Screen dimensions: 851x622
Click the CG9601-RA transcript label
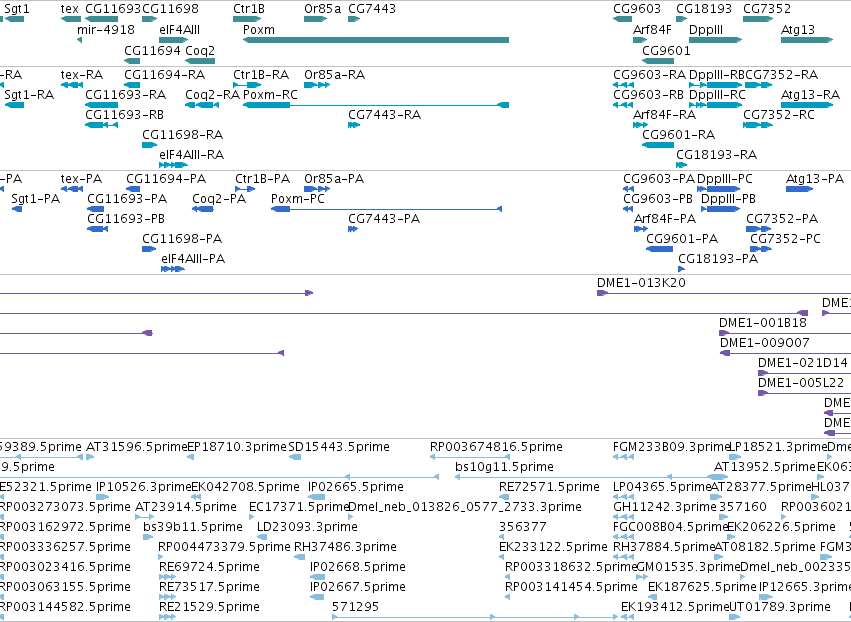[x=678, y=135]
